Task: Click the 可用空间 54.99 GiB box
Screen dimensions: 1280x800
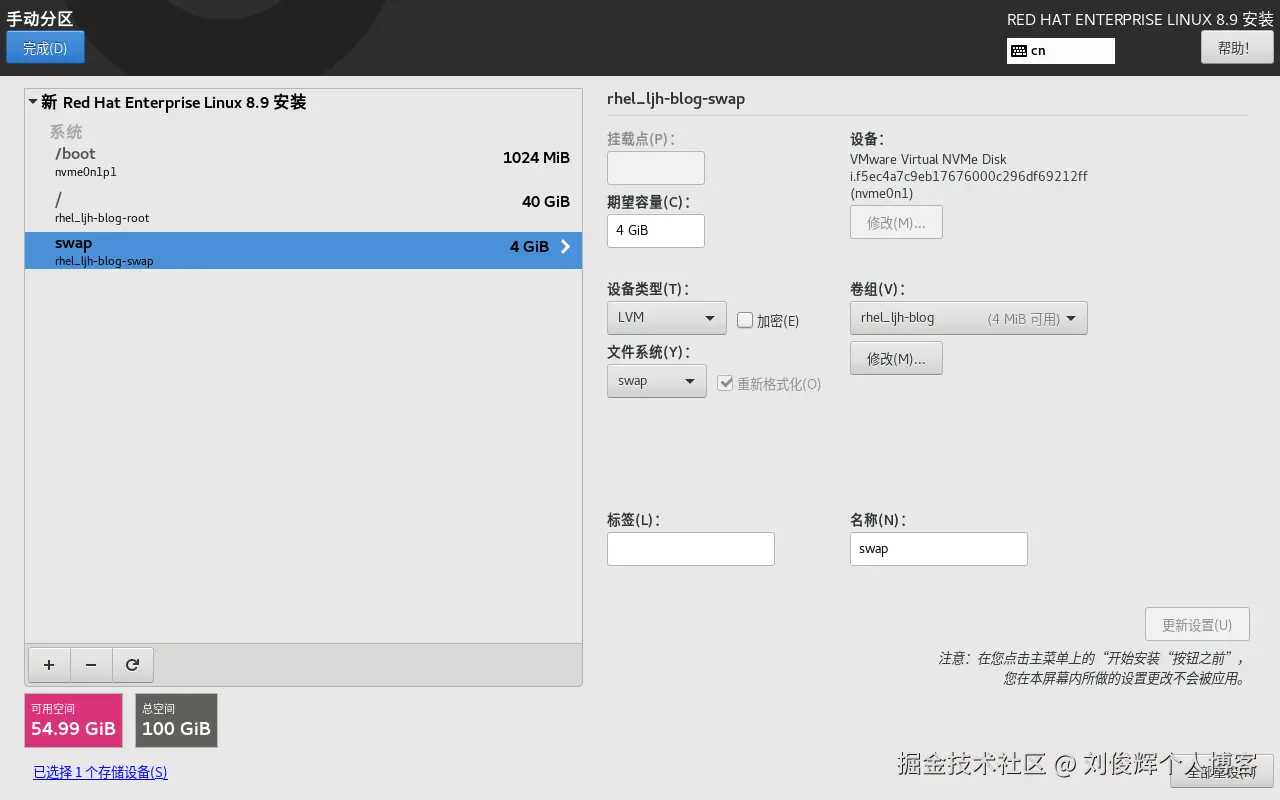Action: (x=74, y=720)
